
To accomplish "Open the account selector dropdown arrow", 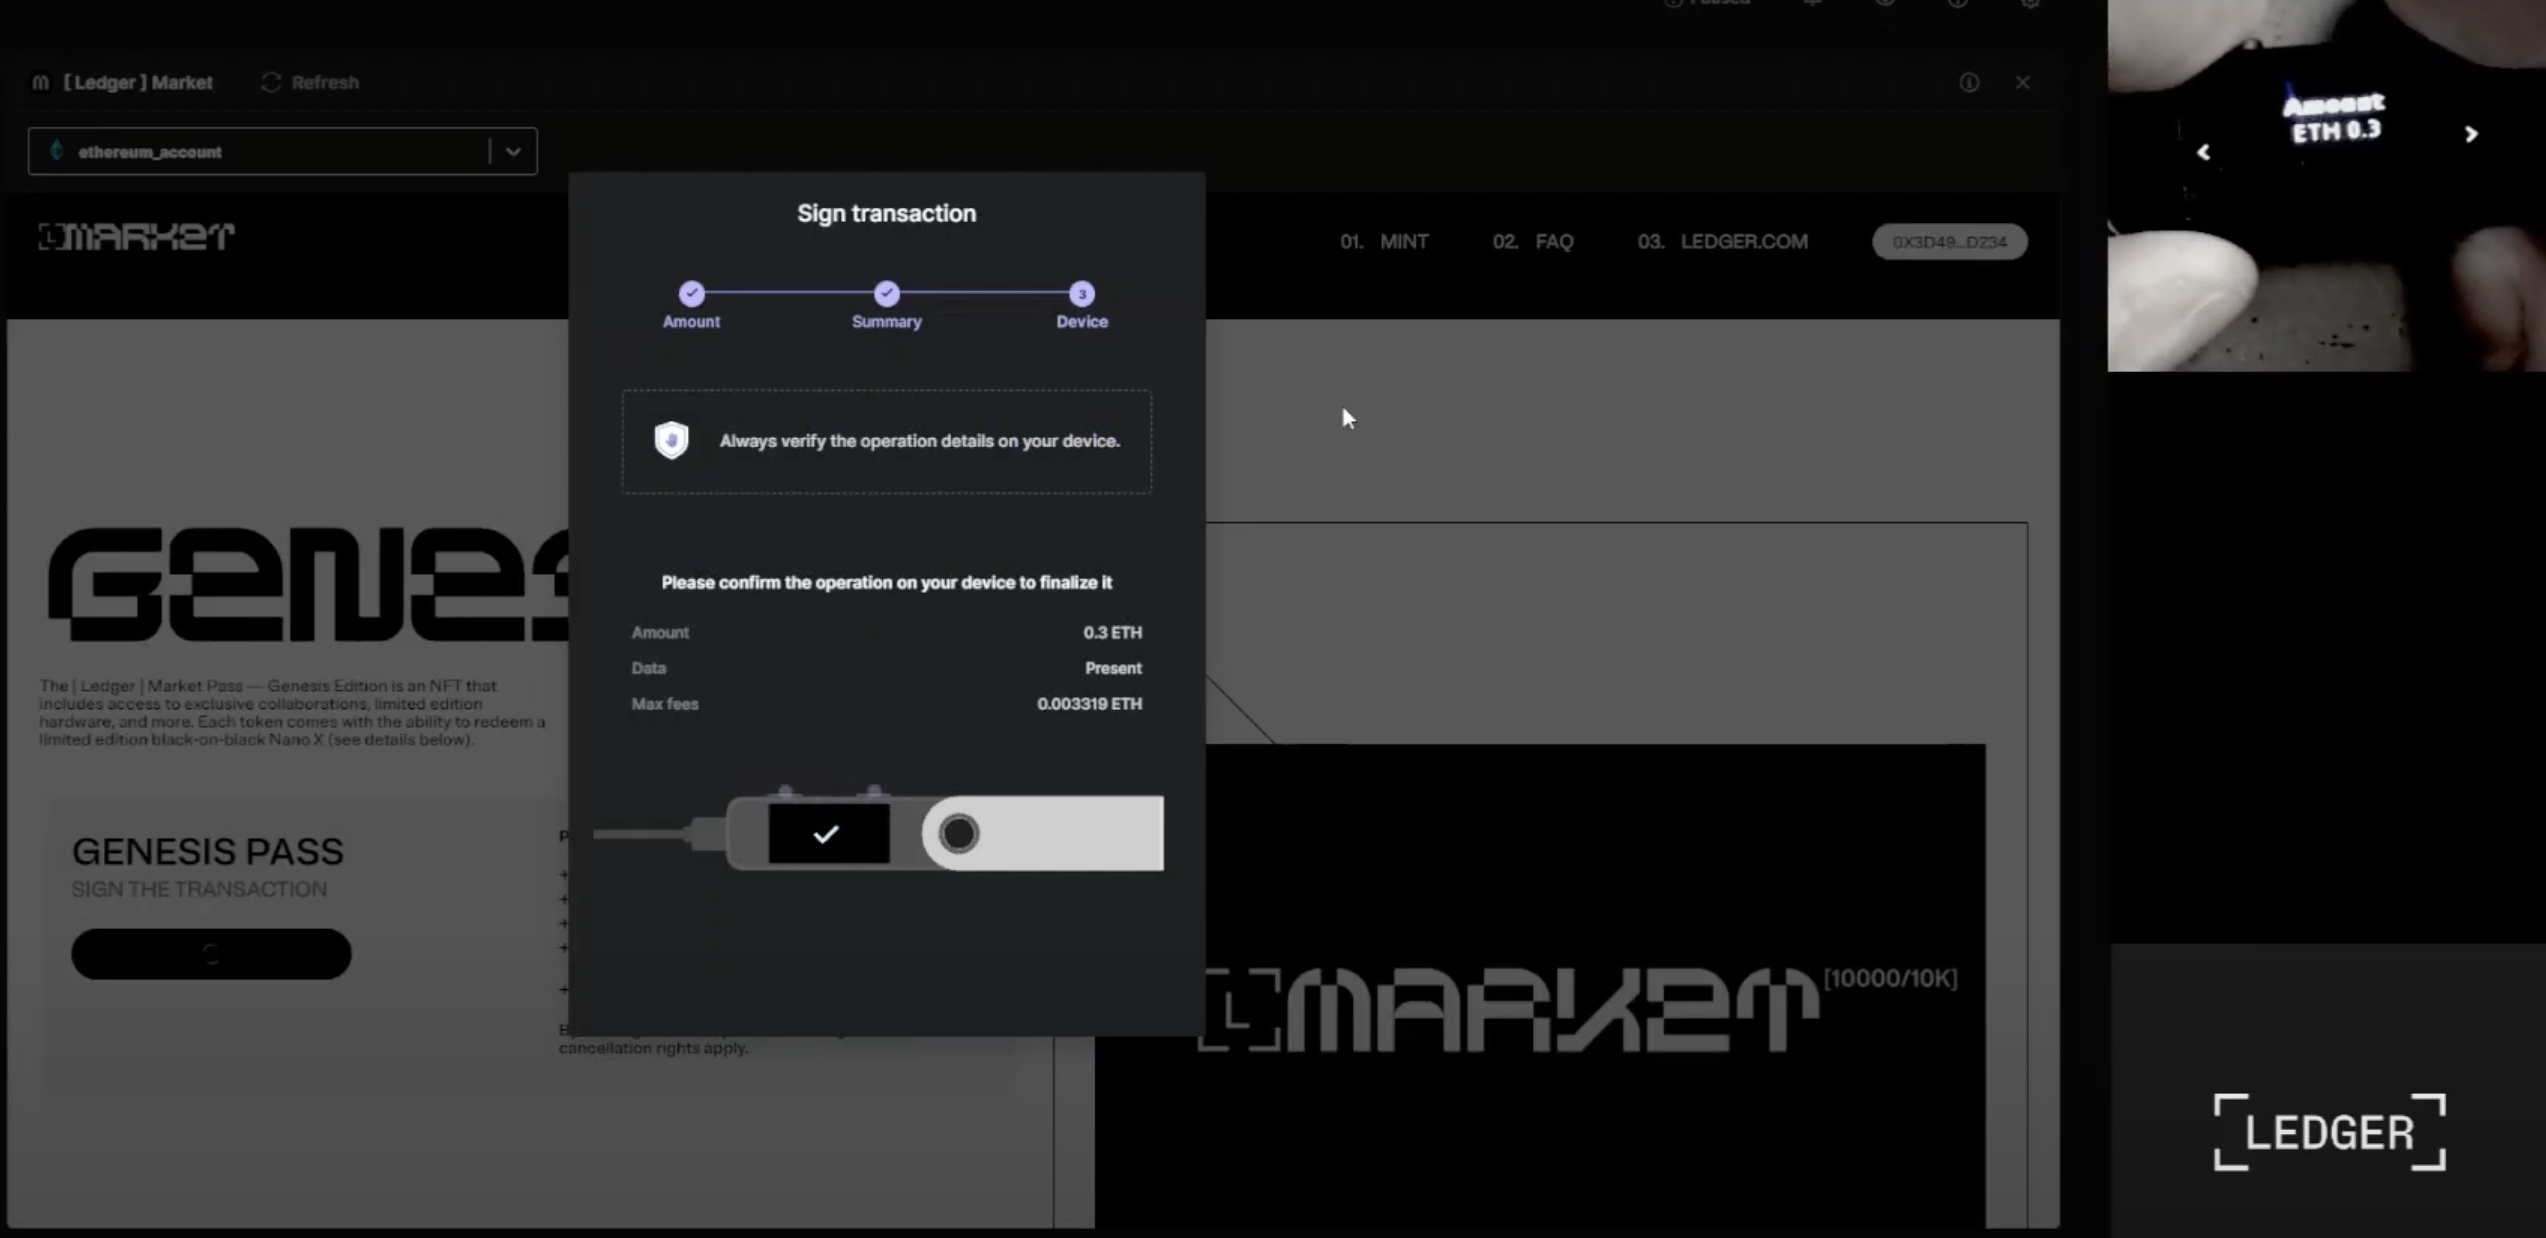I will pos(515,151).
